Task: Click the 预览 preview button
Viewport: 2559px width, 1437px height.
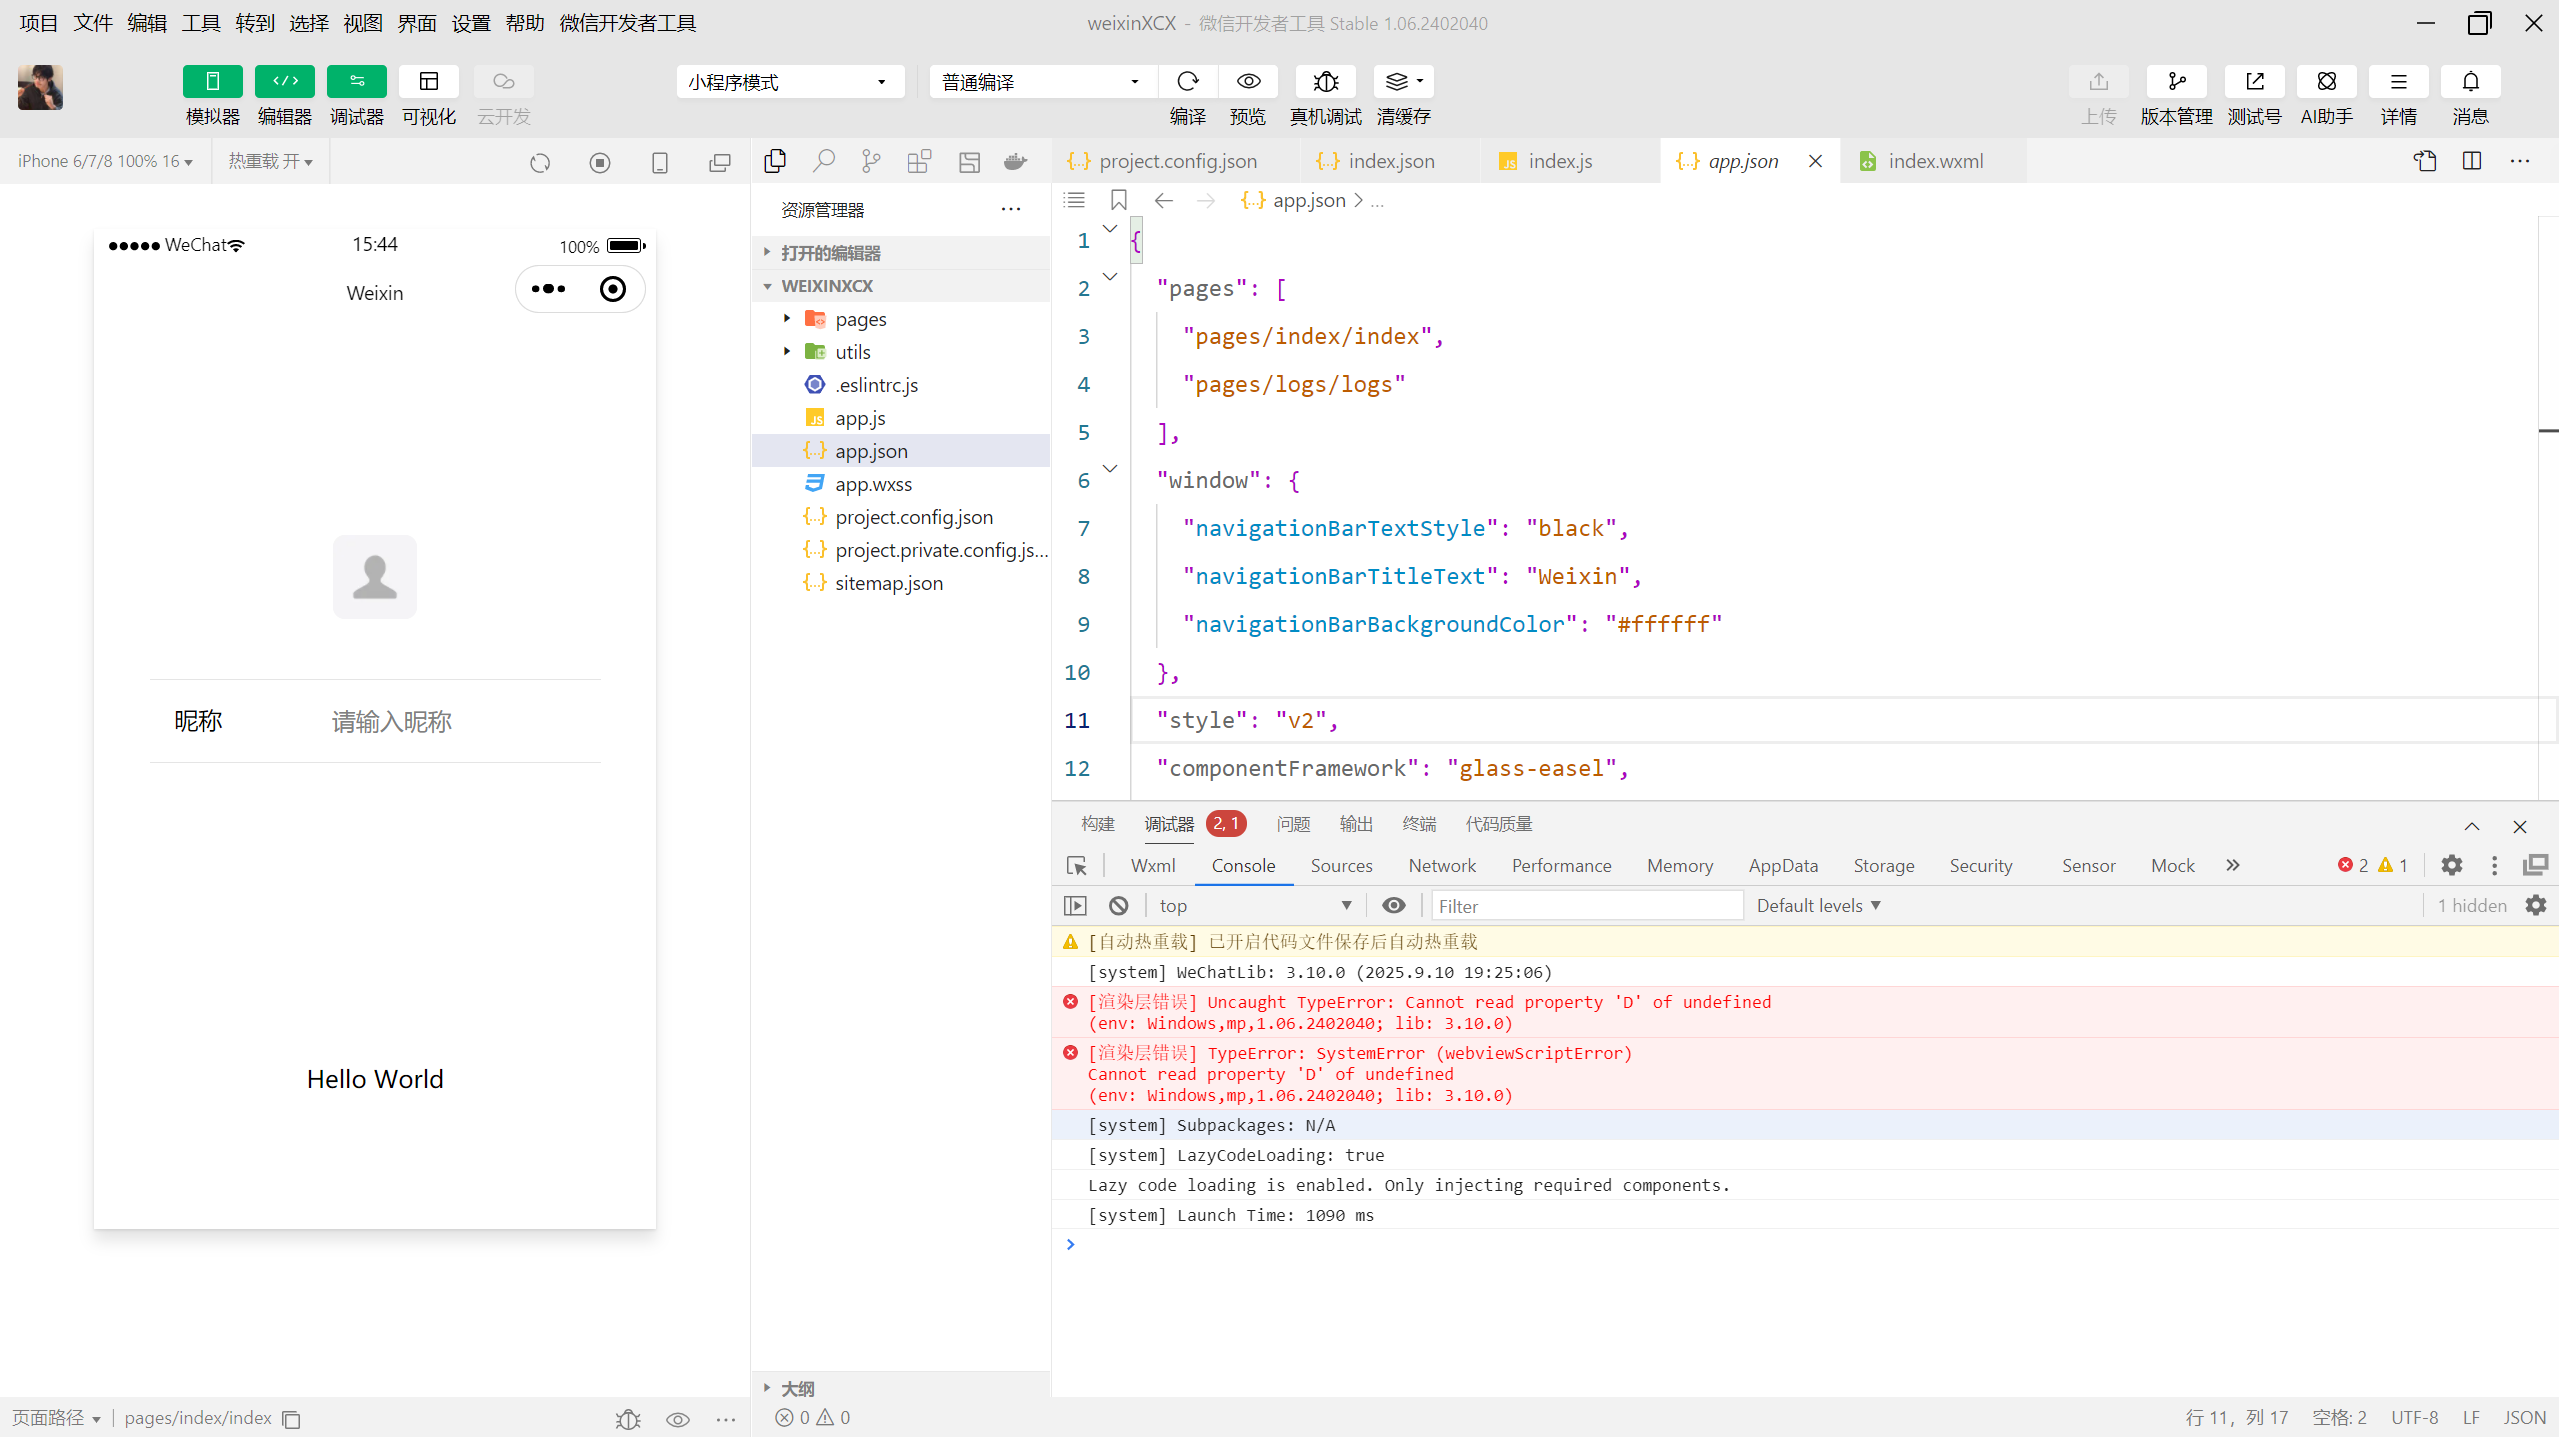Action: [x=1248, y=81]
